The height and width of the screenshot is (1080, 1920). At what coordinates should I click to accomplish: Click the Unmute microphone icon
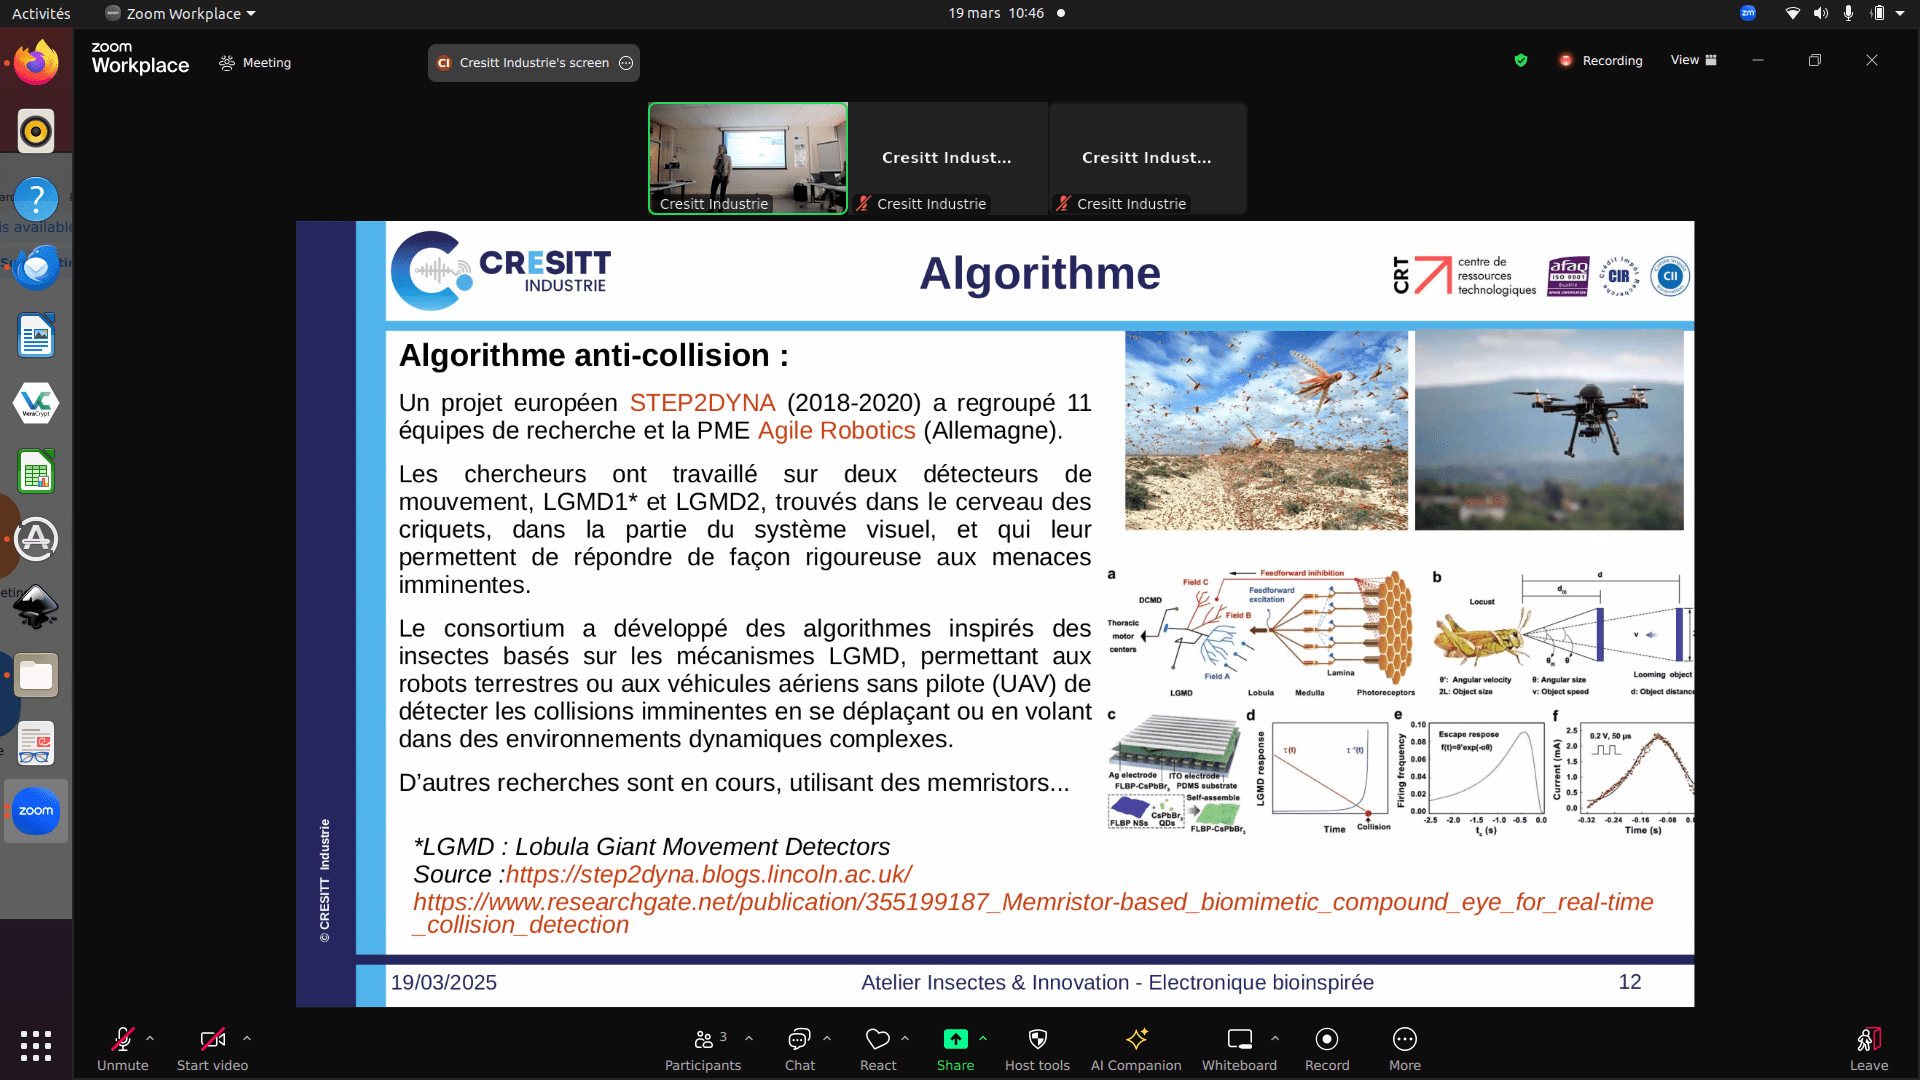(x=122, y=1039)
